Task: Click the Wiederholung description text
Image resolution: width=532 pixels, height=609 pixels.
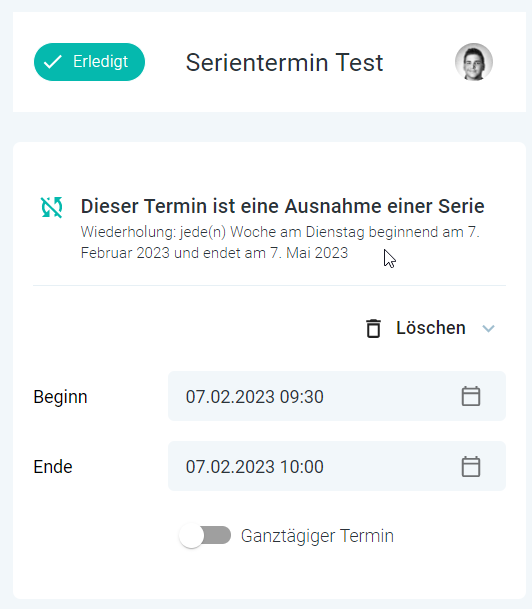Action: 280,242
